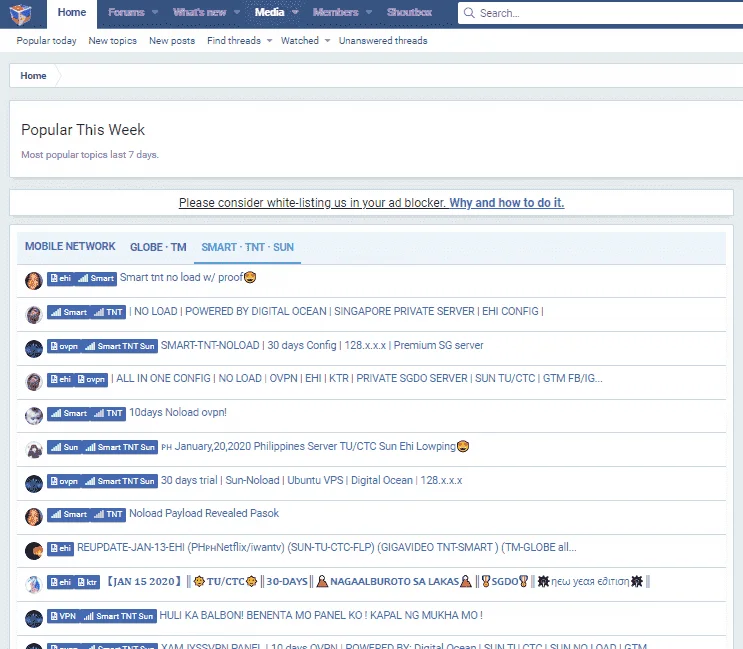Click the Unanswered threads link

[383, 41]
